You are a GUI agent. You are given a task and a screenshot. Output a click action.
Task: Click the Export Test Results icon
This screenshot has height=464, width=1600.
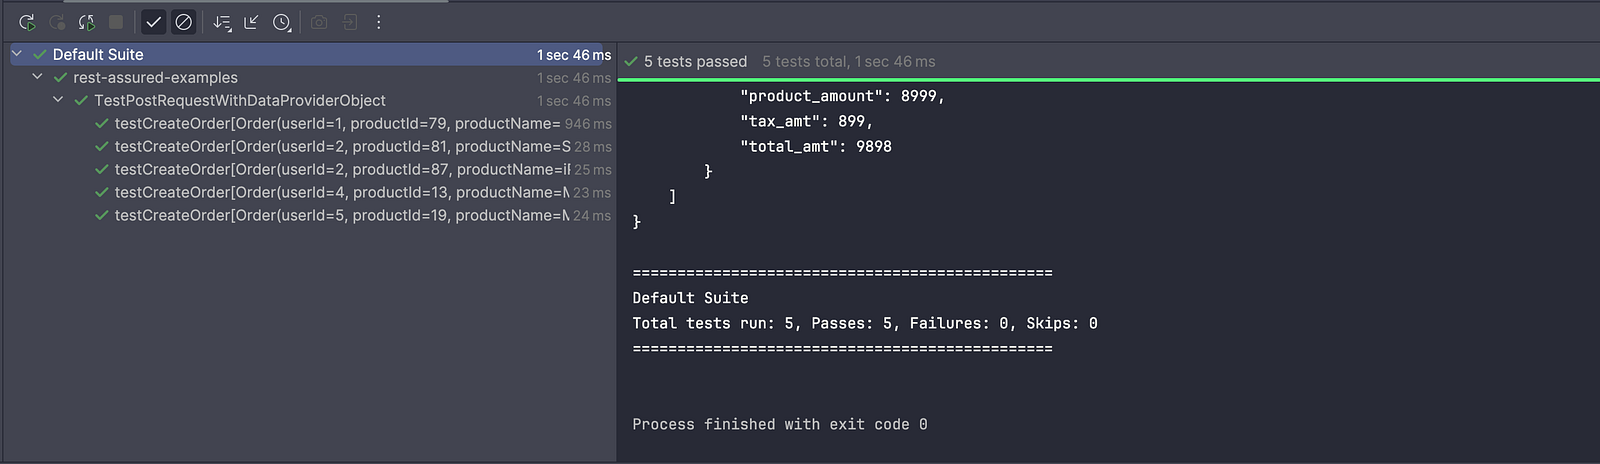tap(349, 22)
